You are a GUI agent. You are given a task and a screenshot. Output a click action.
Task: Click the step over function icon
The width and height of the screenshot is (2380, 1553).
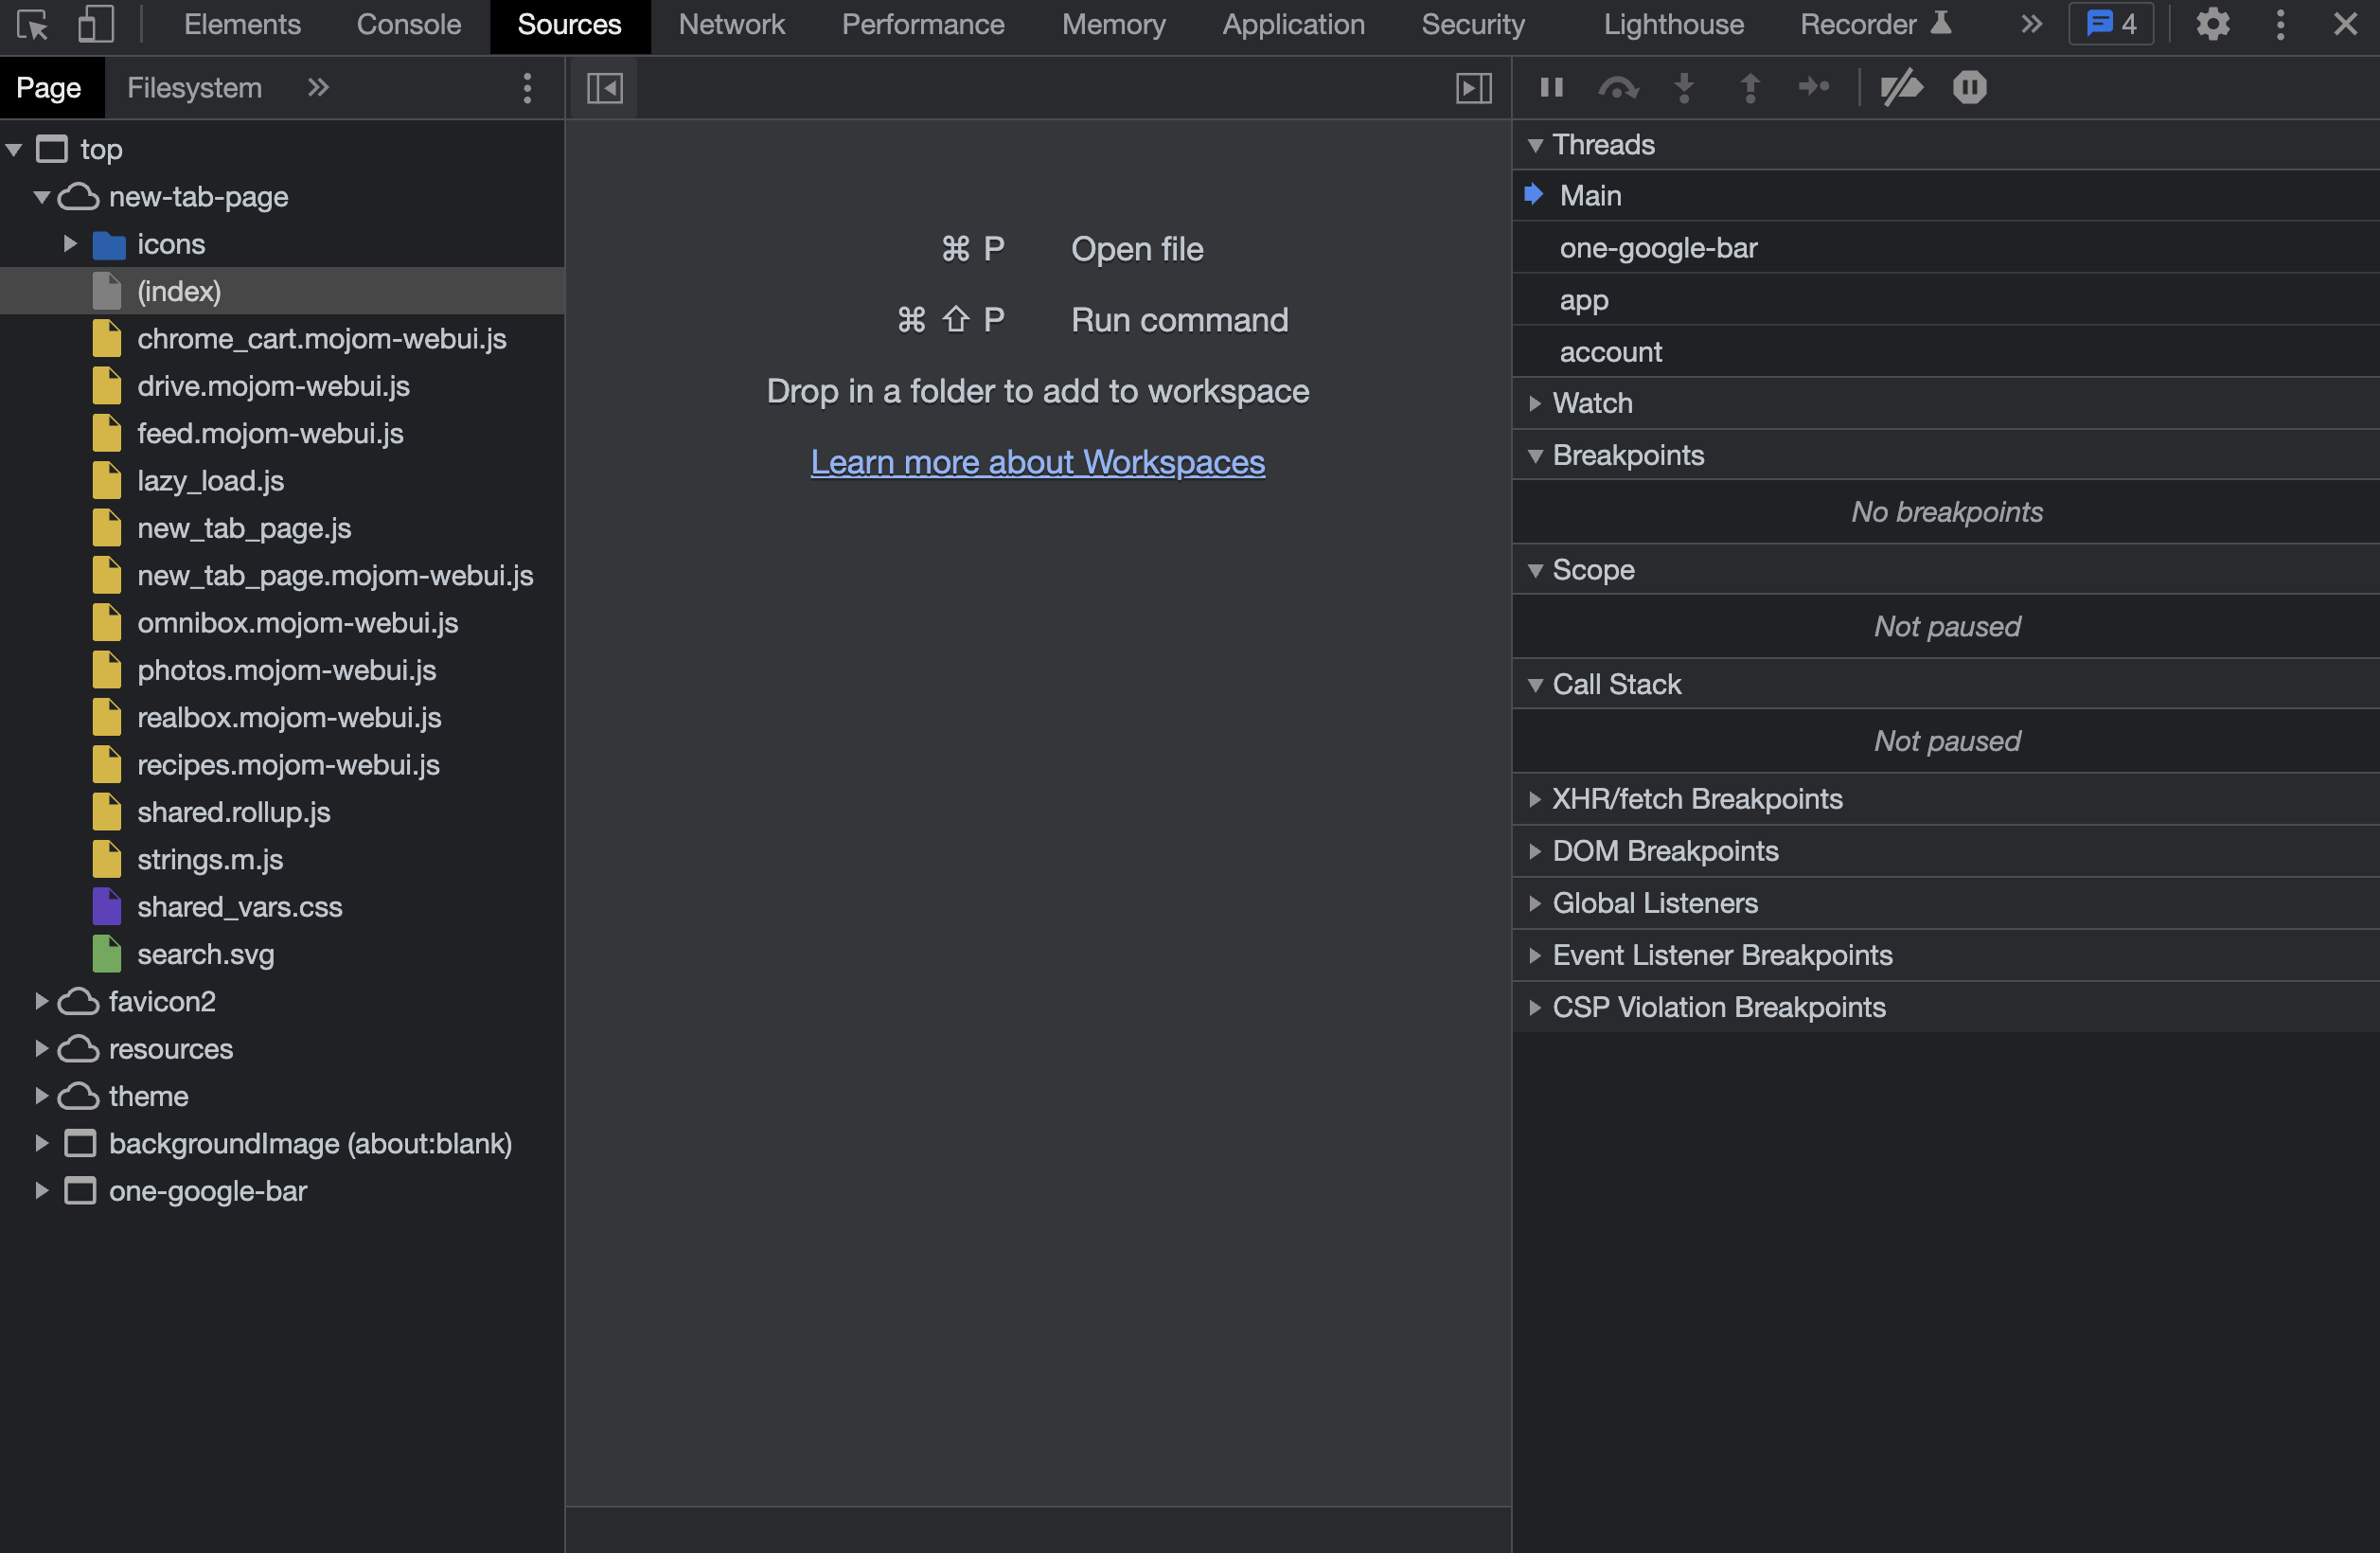1617,88
